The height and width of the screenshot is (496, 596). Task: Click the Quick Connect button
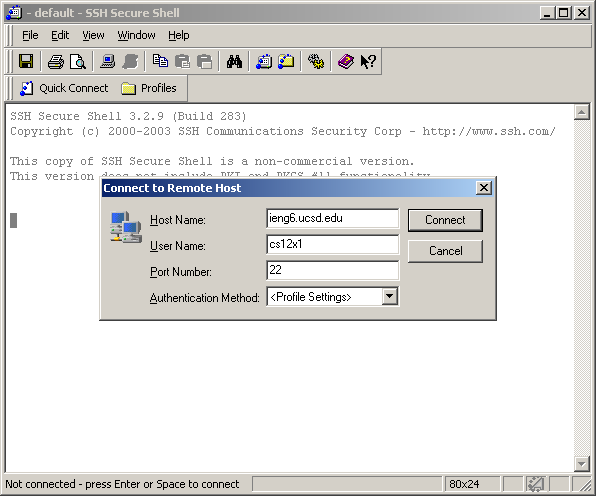[64, 88]
